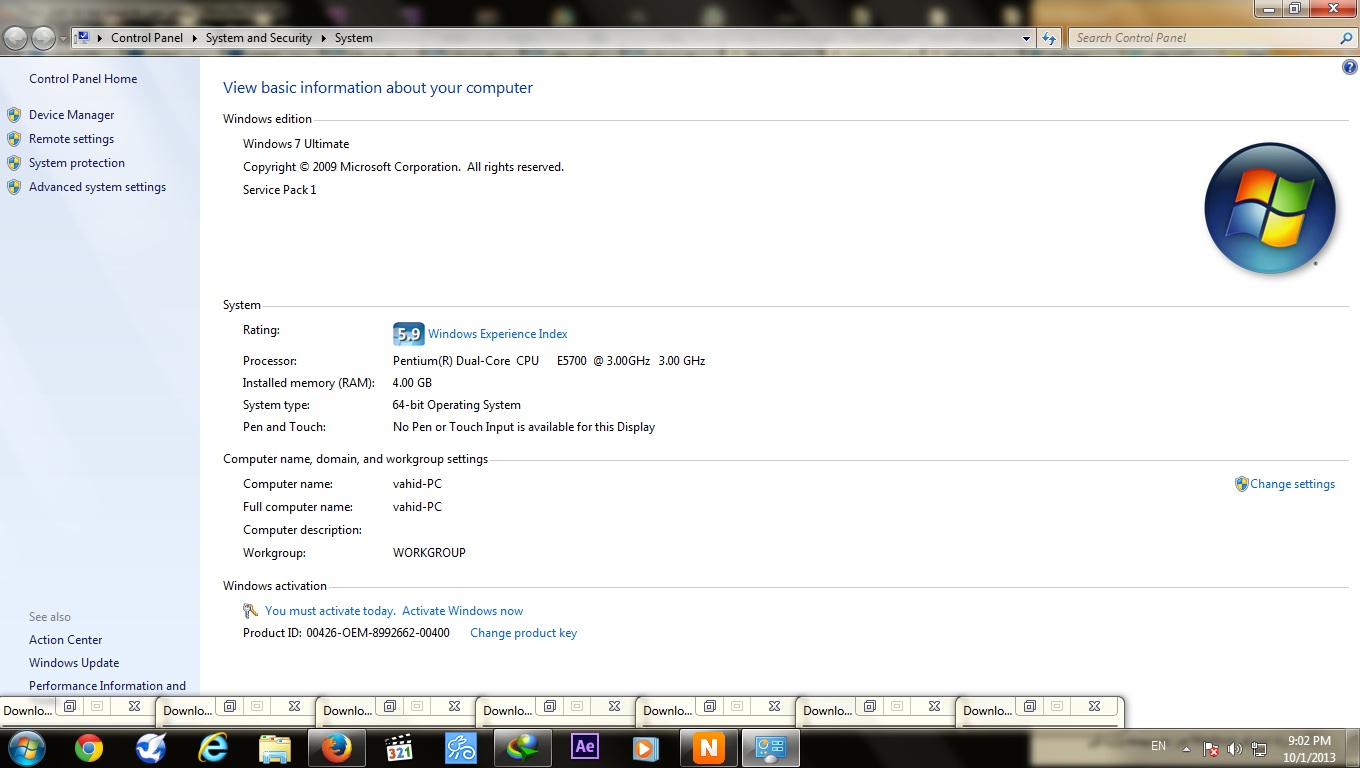Launch Internet Explorer from the taskbar

[x=213, y=748]
